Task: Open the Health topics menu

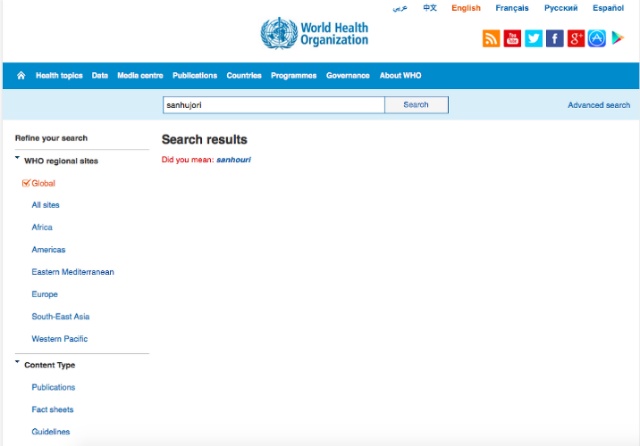Action: click(59, 76)
